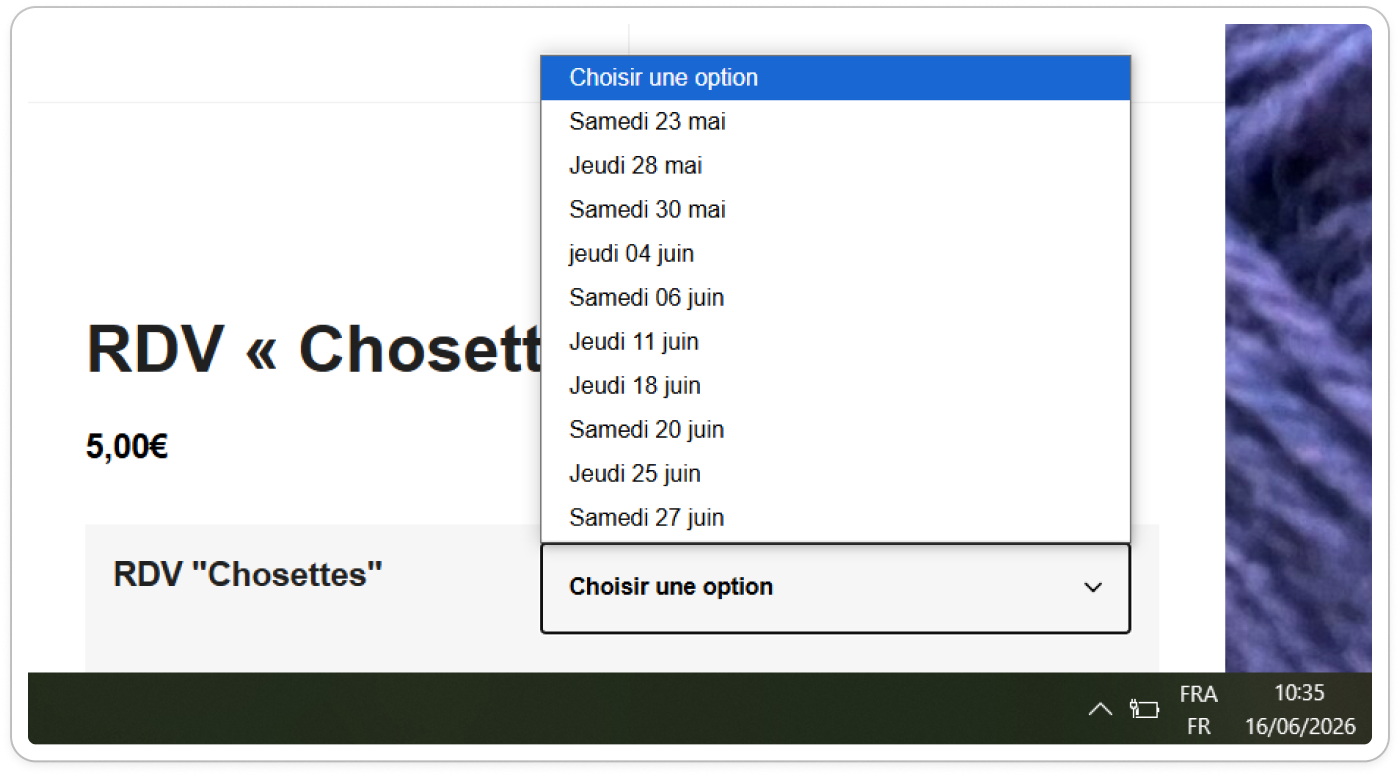Choose Samedi 23 mai from the list
The width and height of the screenshot is (1400, 777).
[x=835, y=122]
